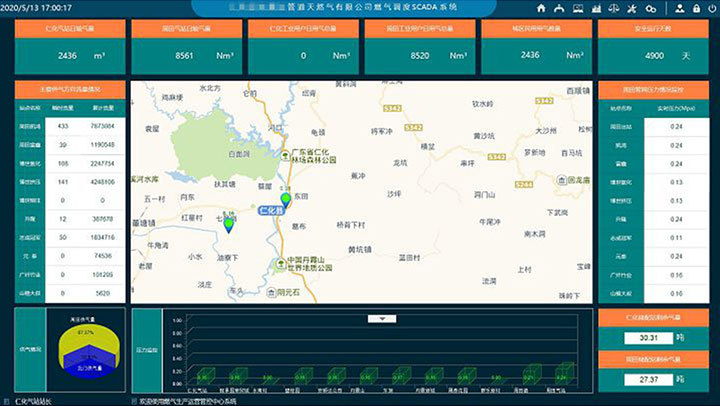Click the padlock lock icon
Screen dimensions: 720x406
tap(697, 8)
